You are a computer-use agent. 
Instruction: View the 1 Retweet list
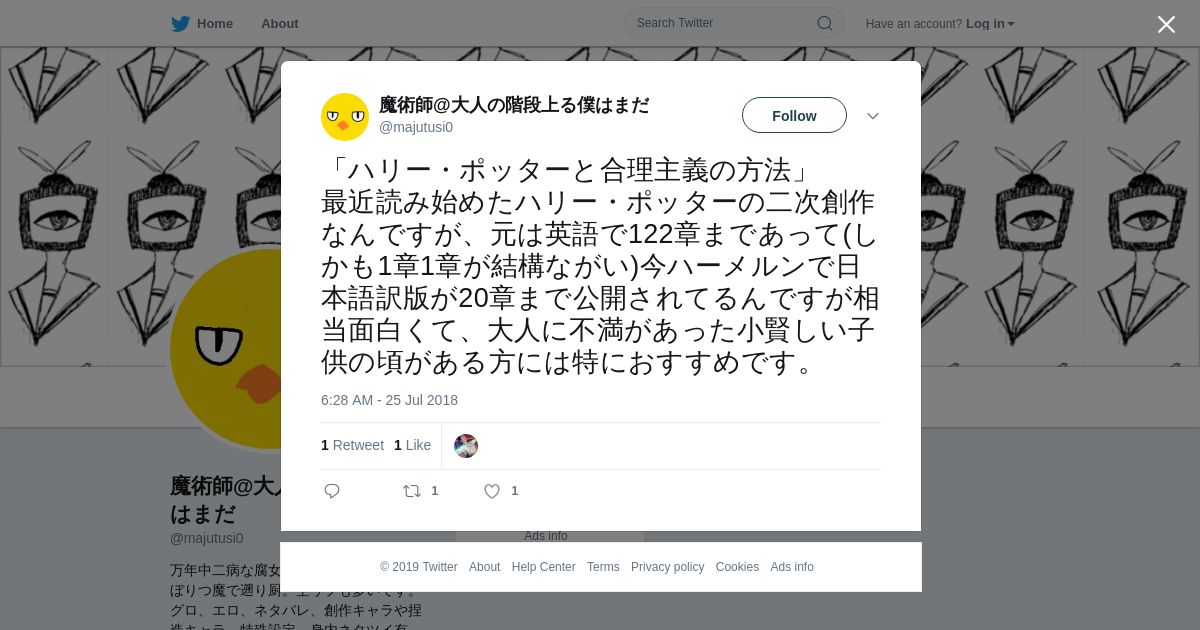[x=352, y=445]
